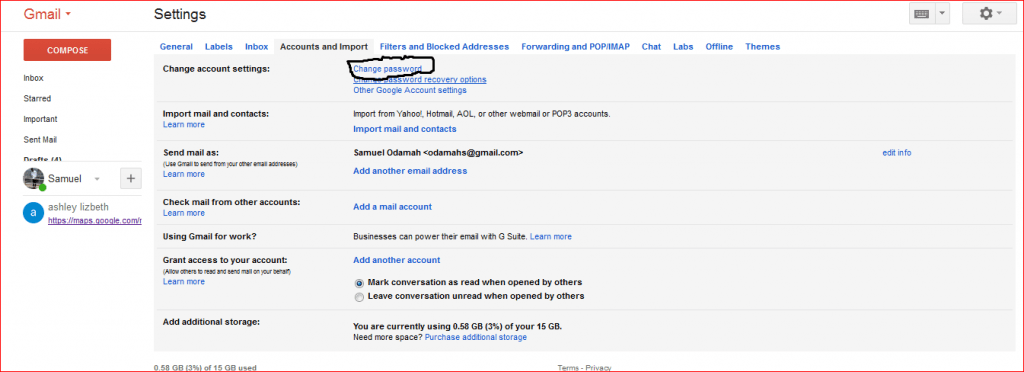The image size is (1024, 372).
Task: Click Learn more under Check mail
Action: [184, 213]
